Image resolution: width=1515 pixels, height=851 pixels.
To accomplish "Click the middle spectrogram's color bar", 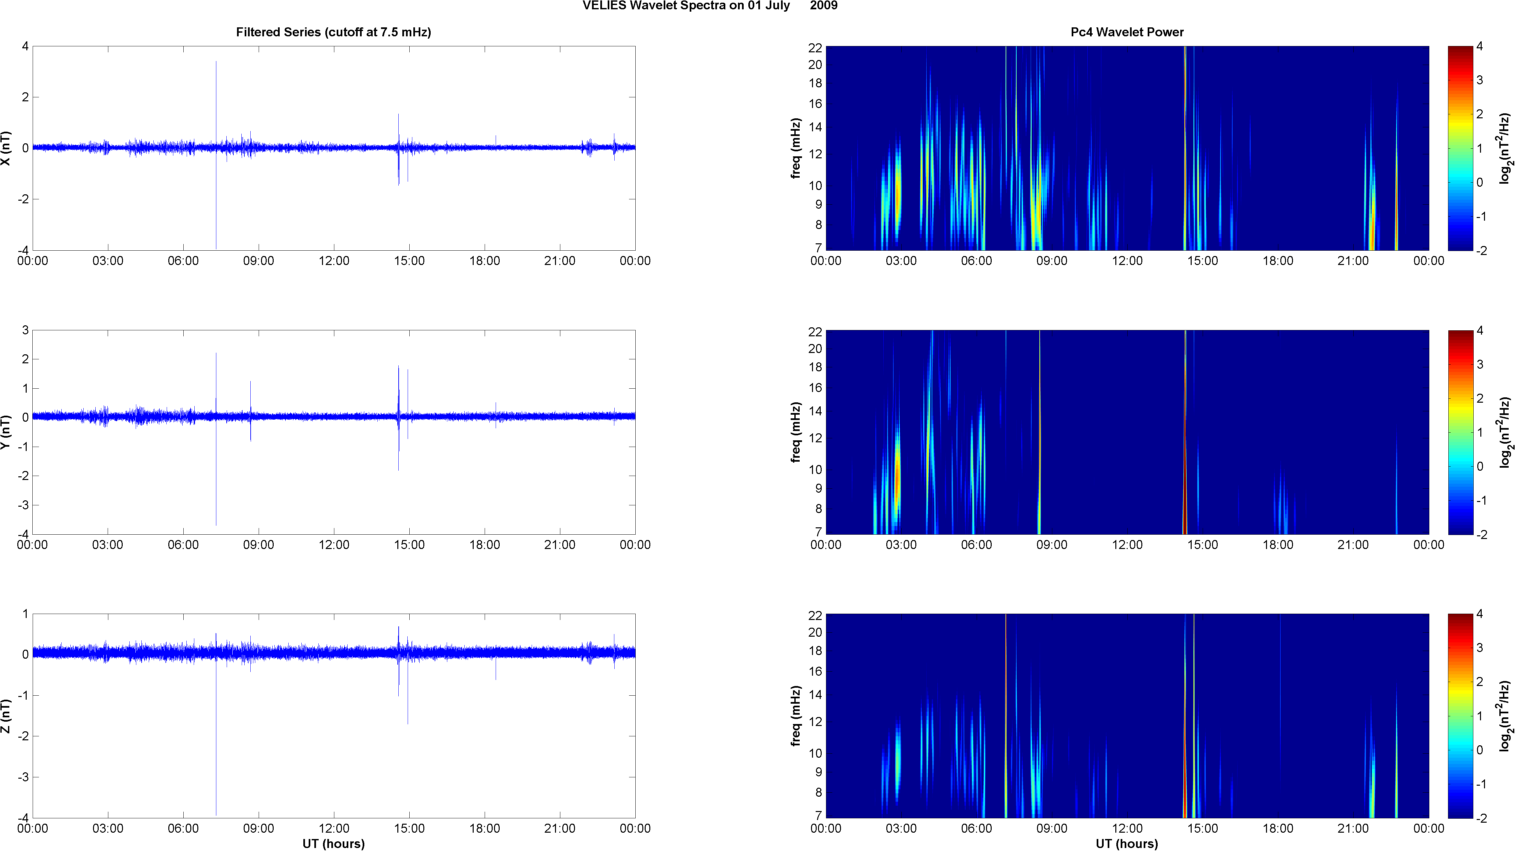I will pyautogui.click(x=1460, y=432).
